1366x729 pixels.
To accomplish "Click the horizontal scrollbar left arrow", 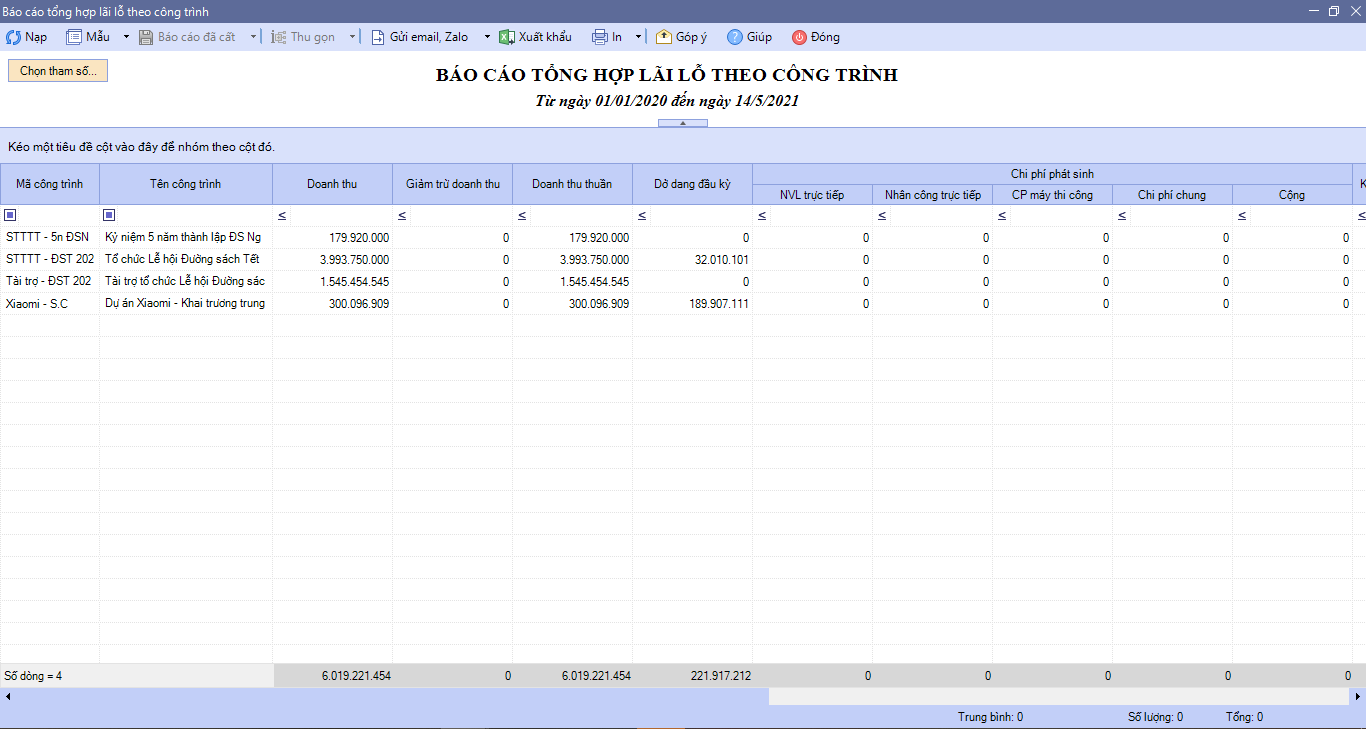I will 8,696.
